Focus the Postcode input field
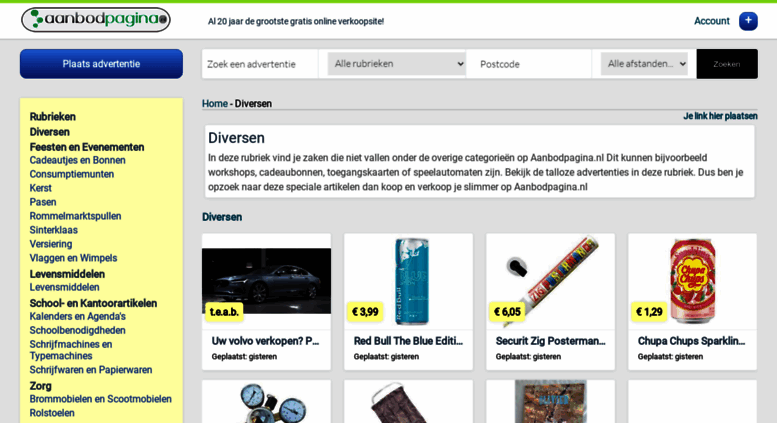The width and height of the screenshot is (777, 423). click(529, 64)
